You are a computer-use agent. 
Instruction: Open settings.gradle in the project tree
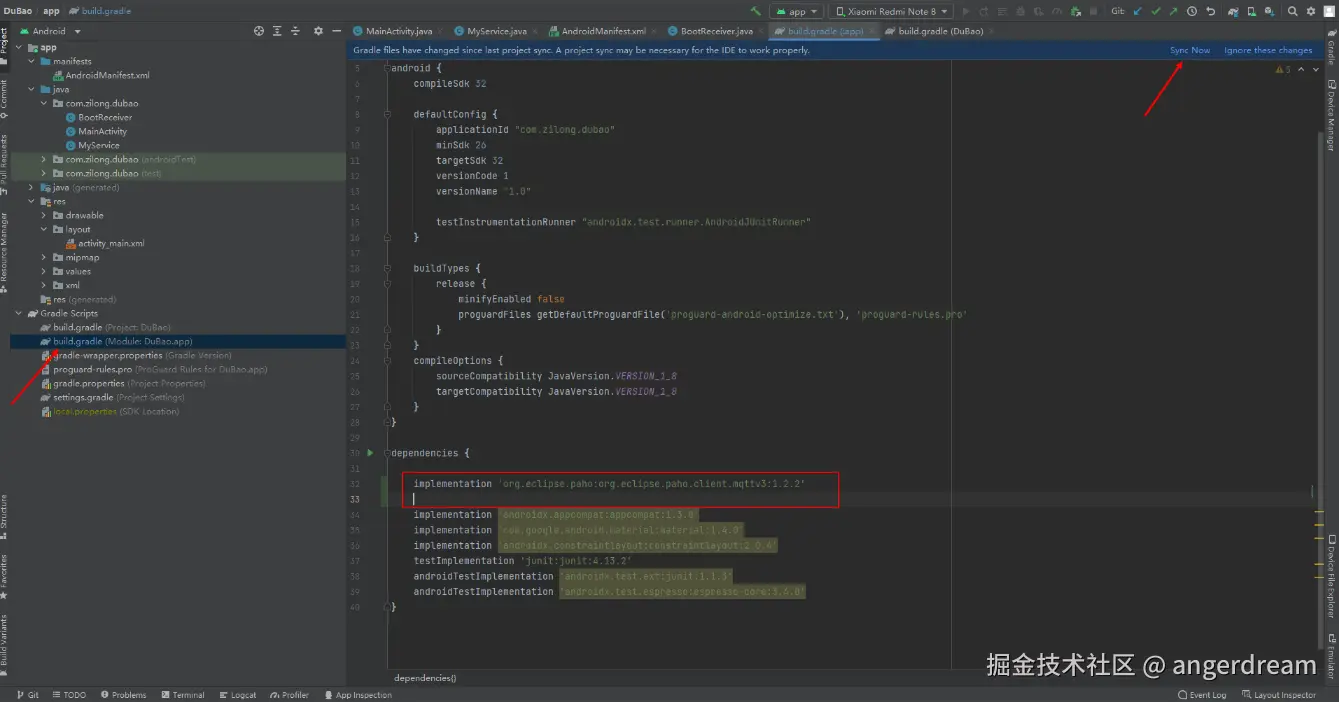83,397
